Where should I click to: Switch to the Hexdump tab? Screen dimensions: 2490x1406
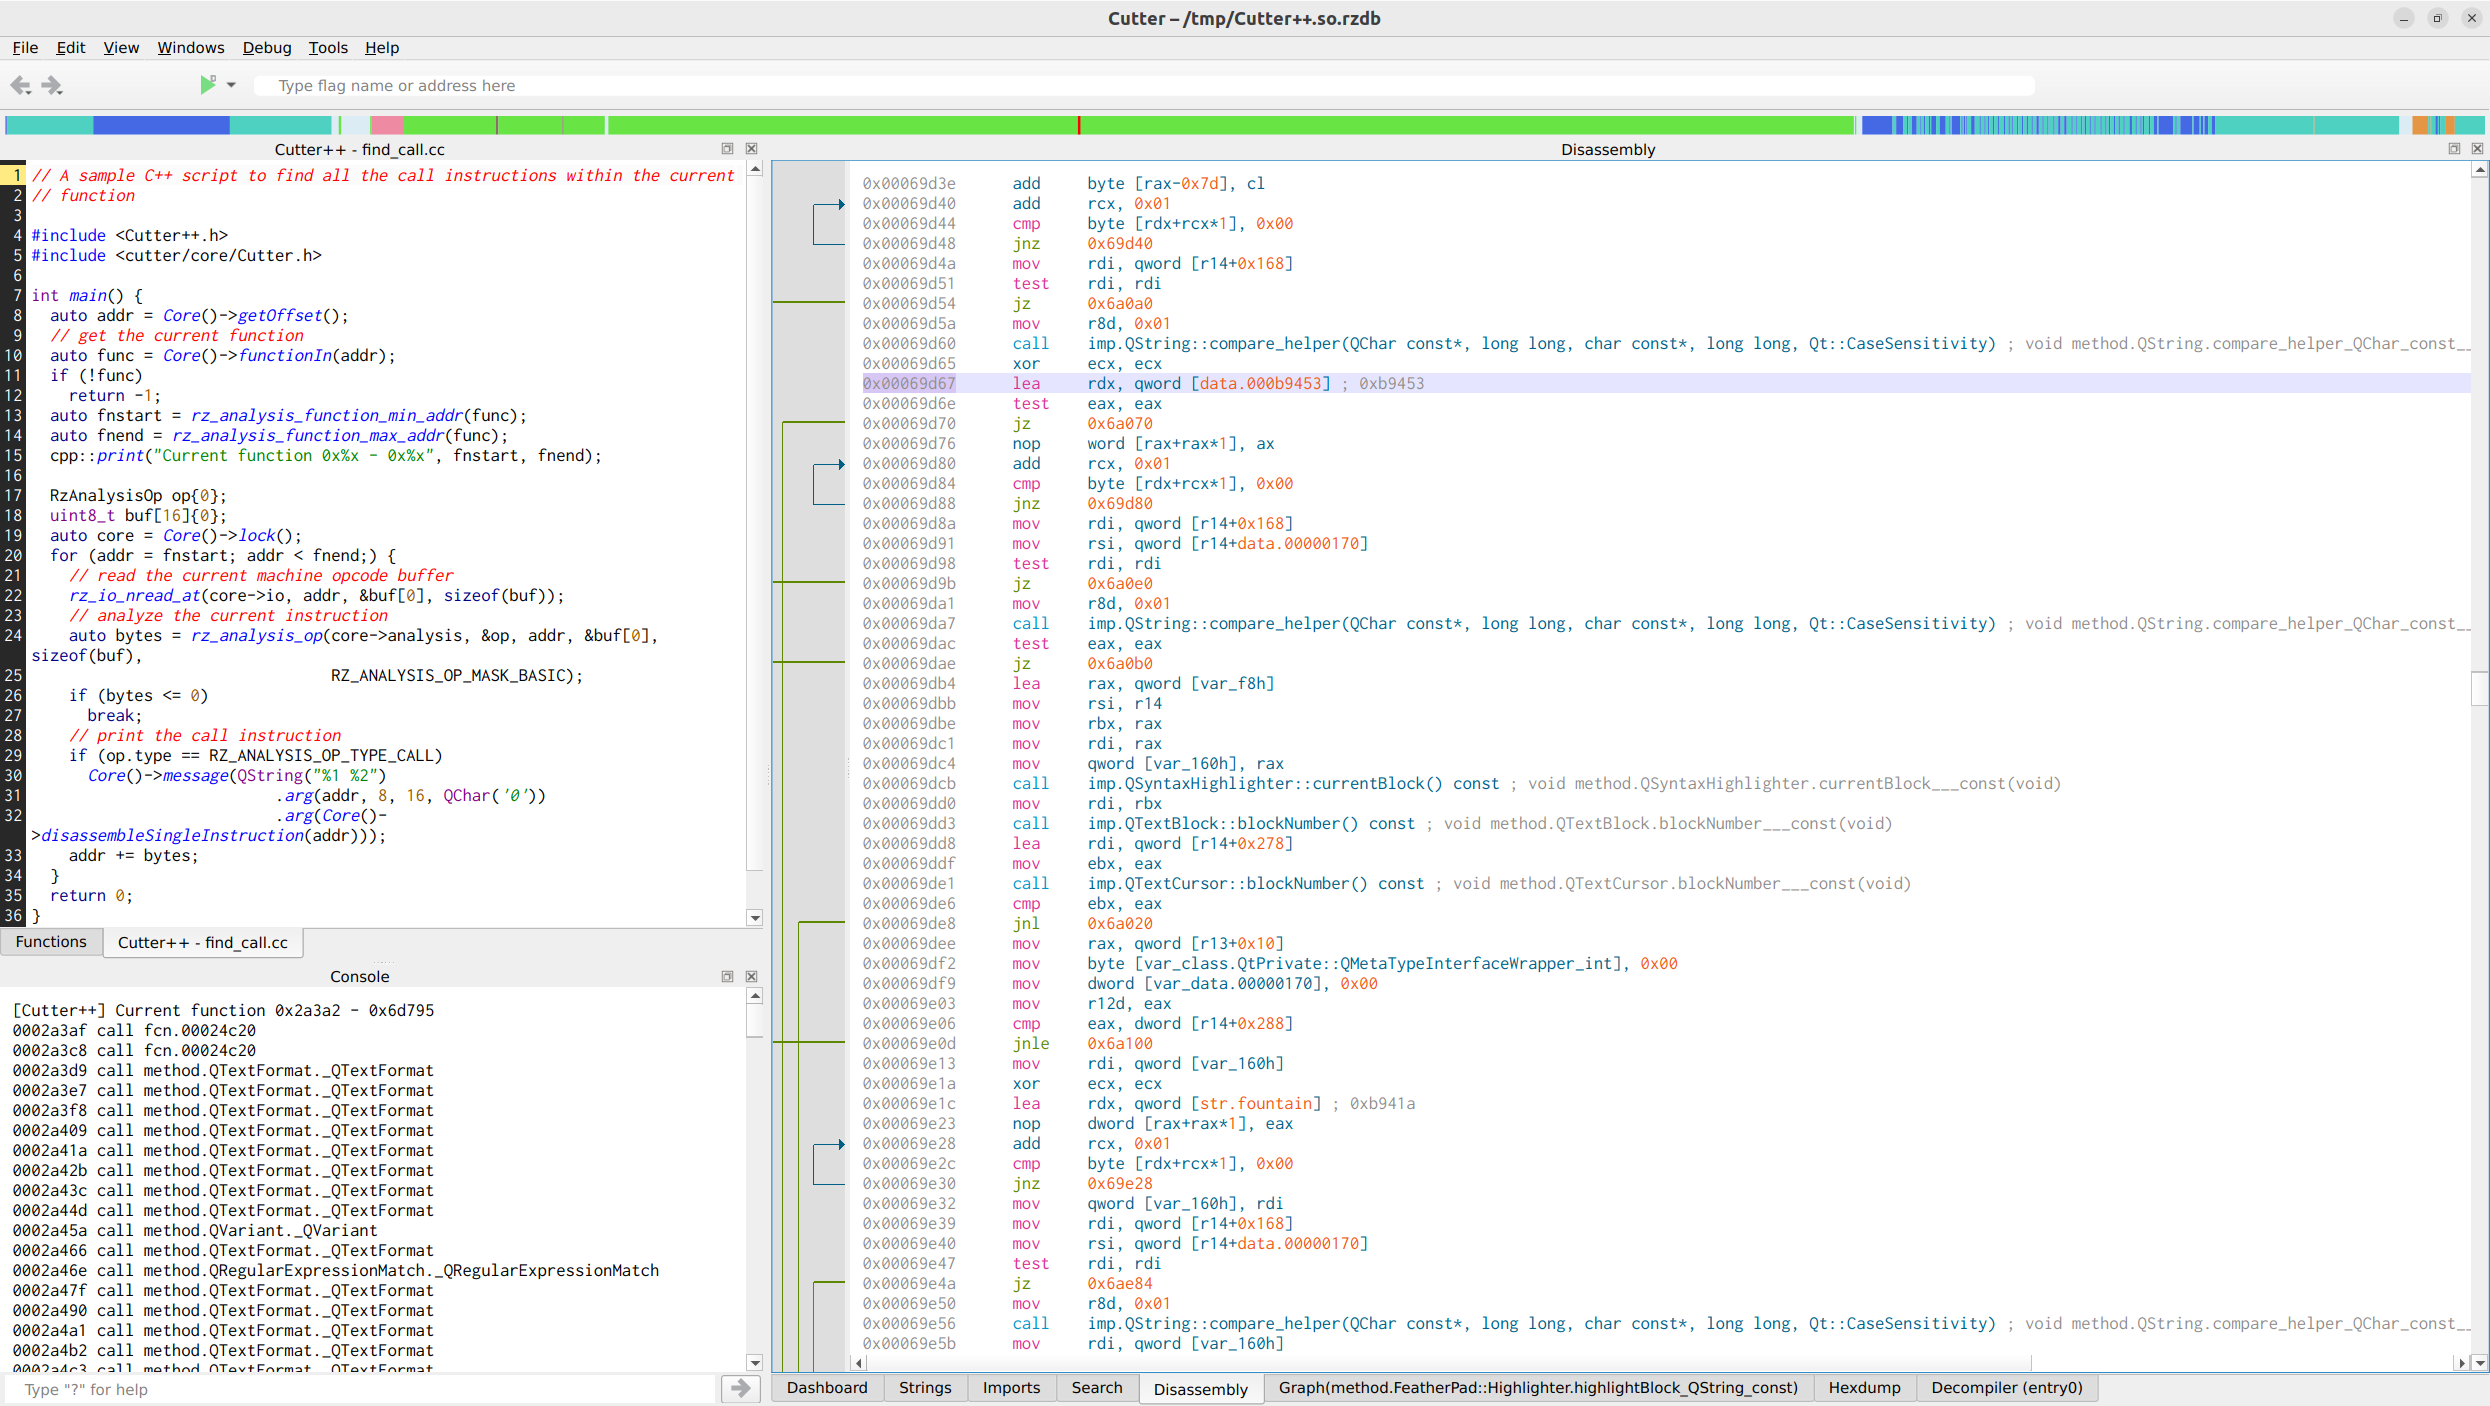coord(1864,1388)
